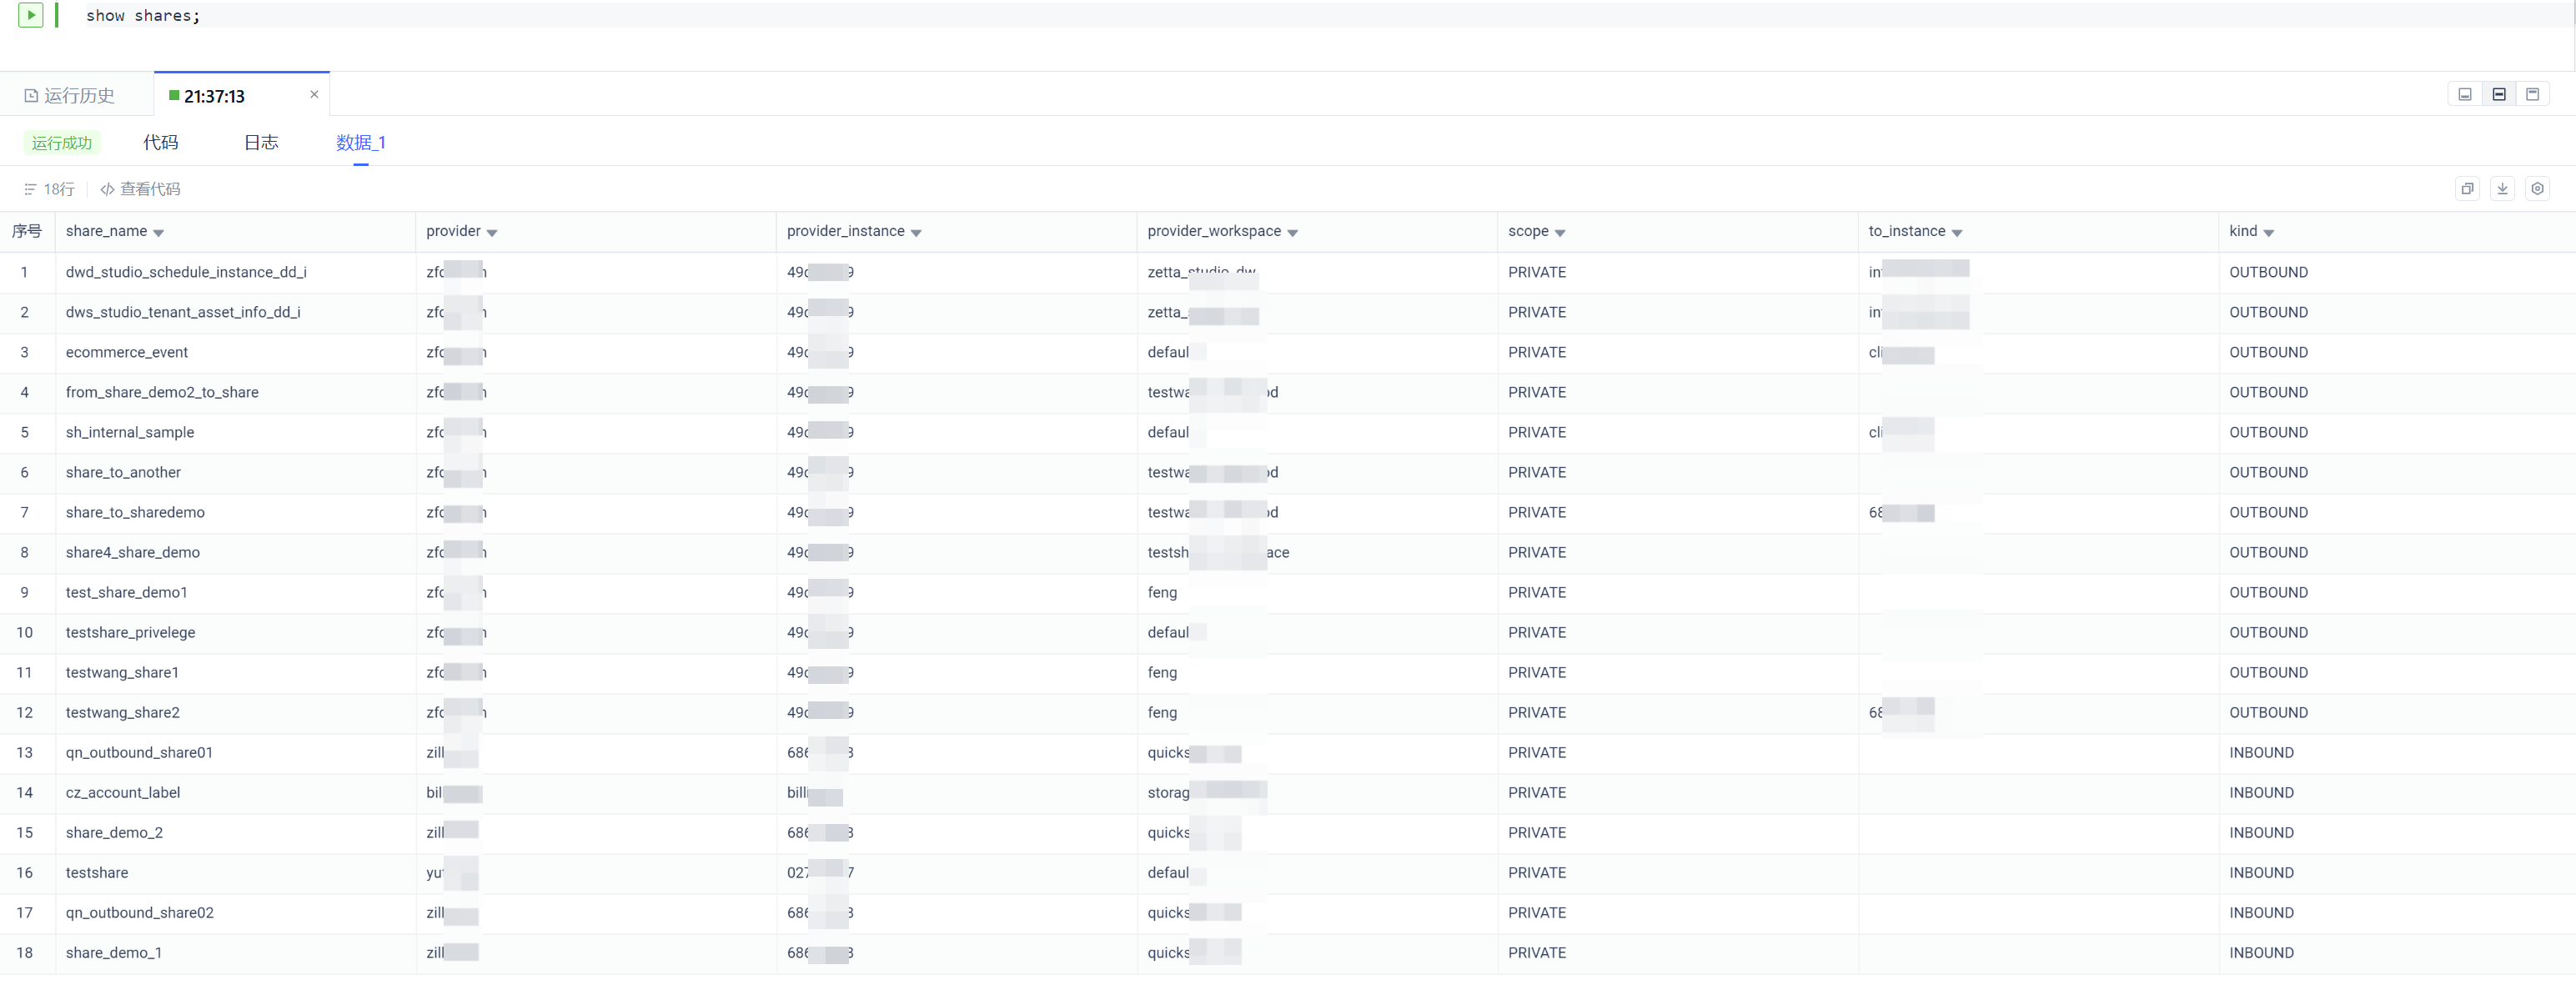Select the 数据_1 data tab

click(x=360, y=142)
